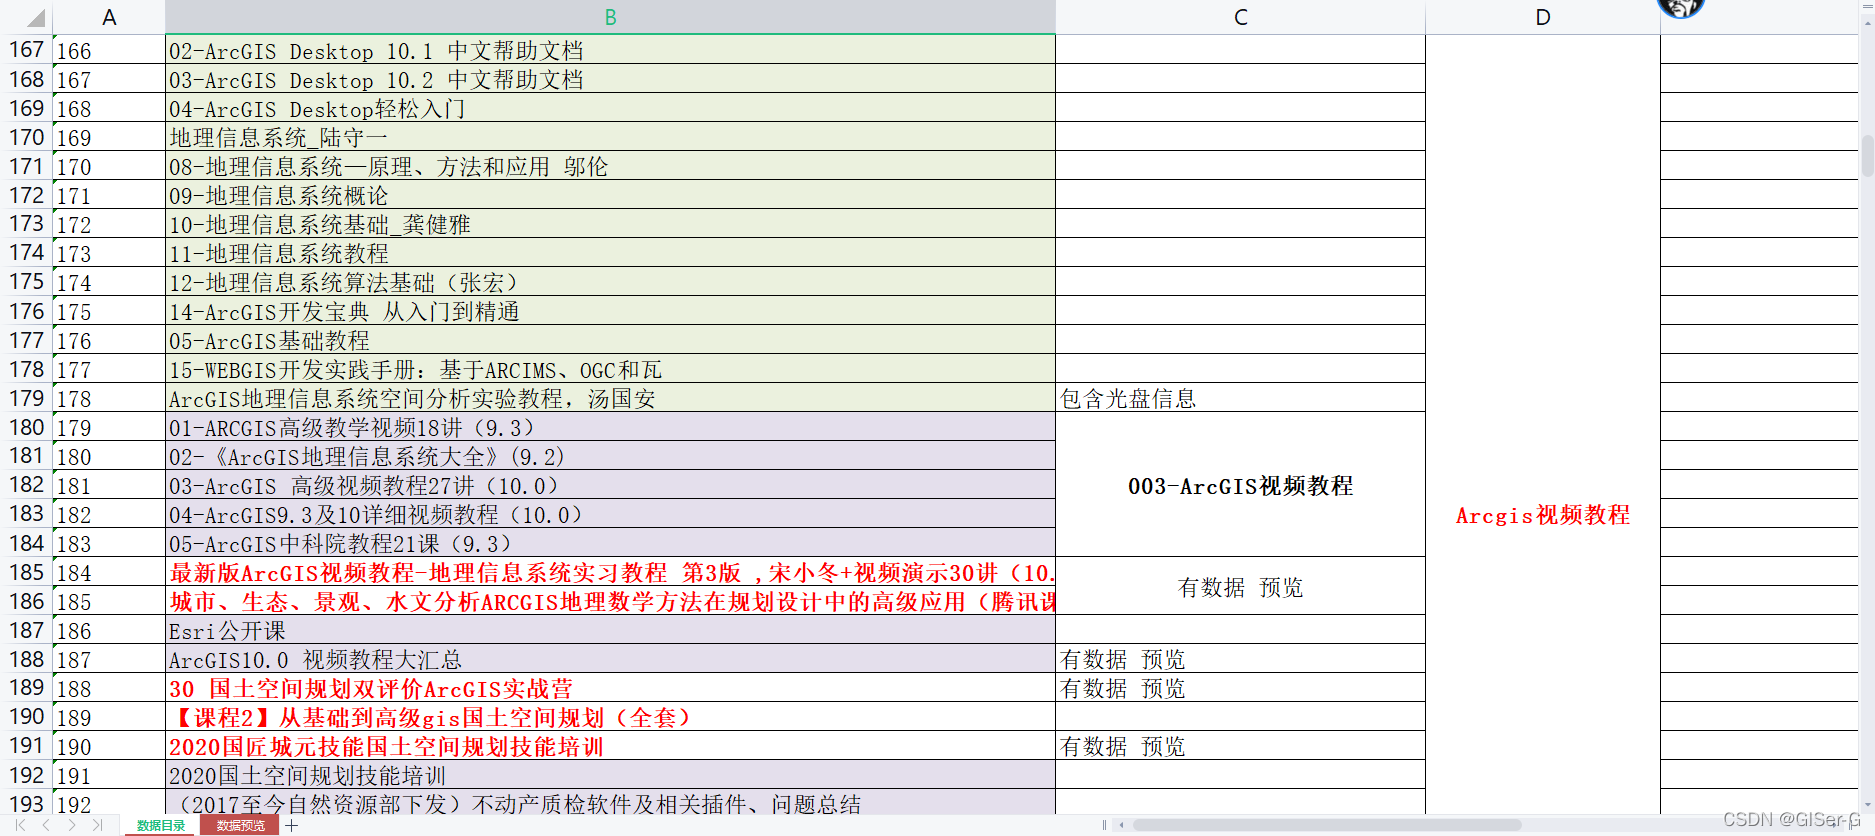Select cell 09-地理信息系统概论
Screen dimensions: 1875x836
610,195
